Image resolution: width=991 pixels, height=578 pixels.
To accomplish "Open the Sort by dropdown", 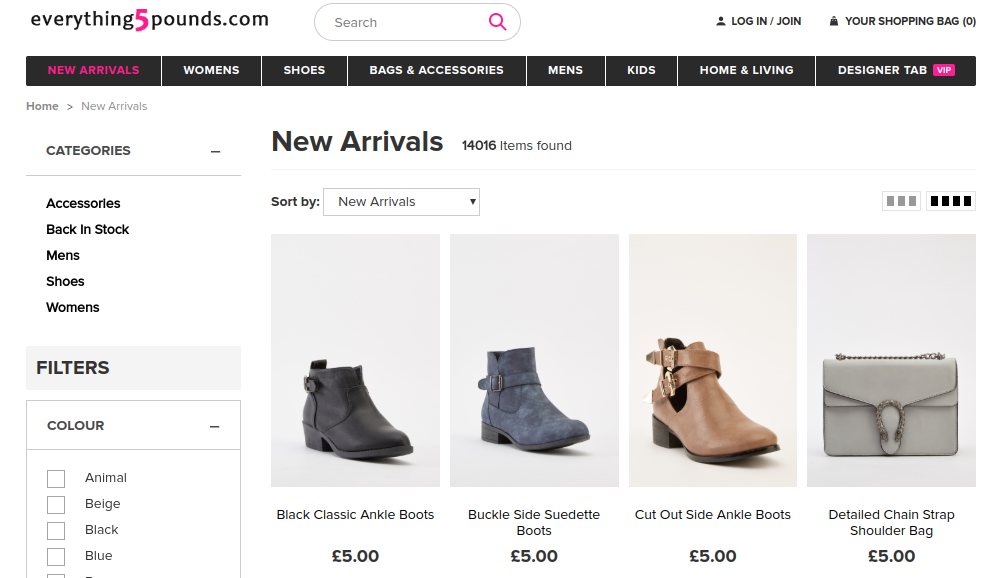I will tap(401, 202).
